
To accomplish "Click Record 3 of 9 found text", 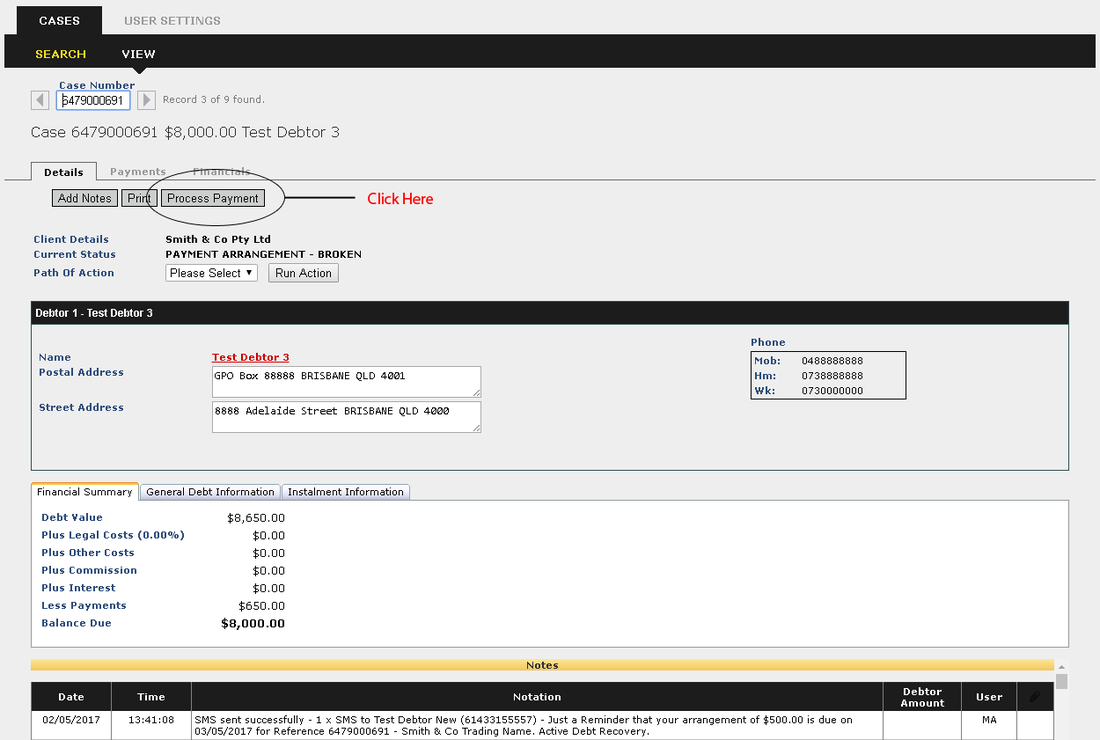I will [x=213, y=100].
